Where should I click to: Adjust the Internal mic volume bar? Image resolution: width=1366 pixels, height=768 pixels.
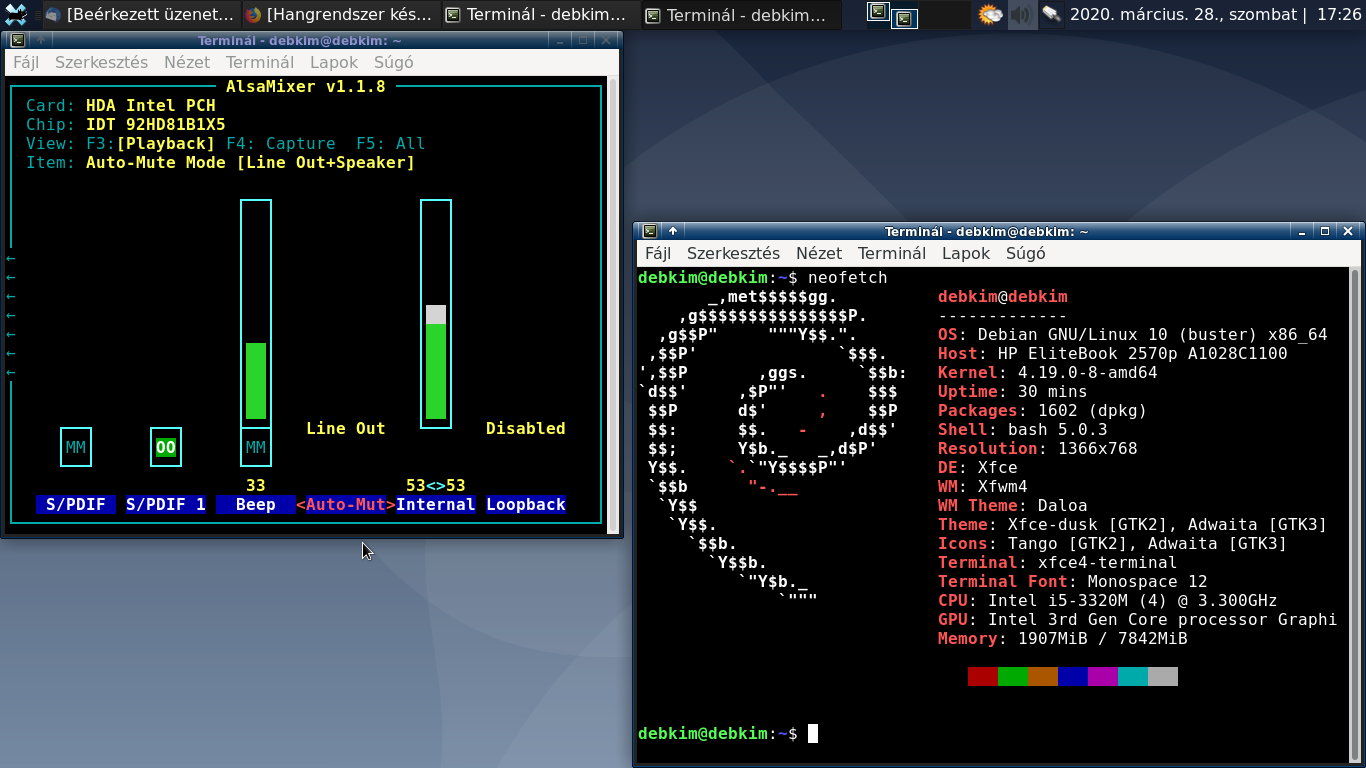436,314
